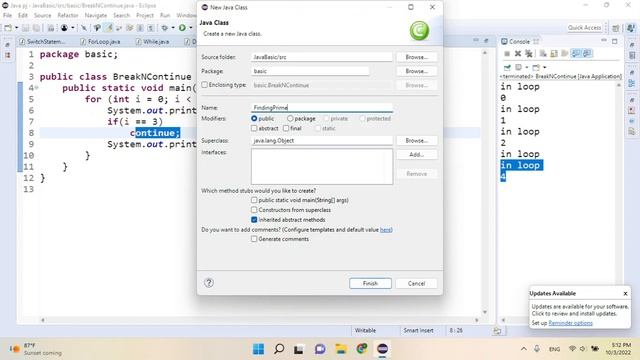Open Windows Start menu
The image size is (640, 360).
[x=258, y=349]
